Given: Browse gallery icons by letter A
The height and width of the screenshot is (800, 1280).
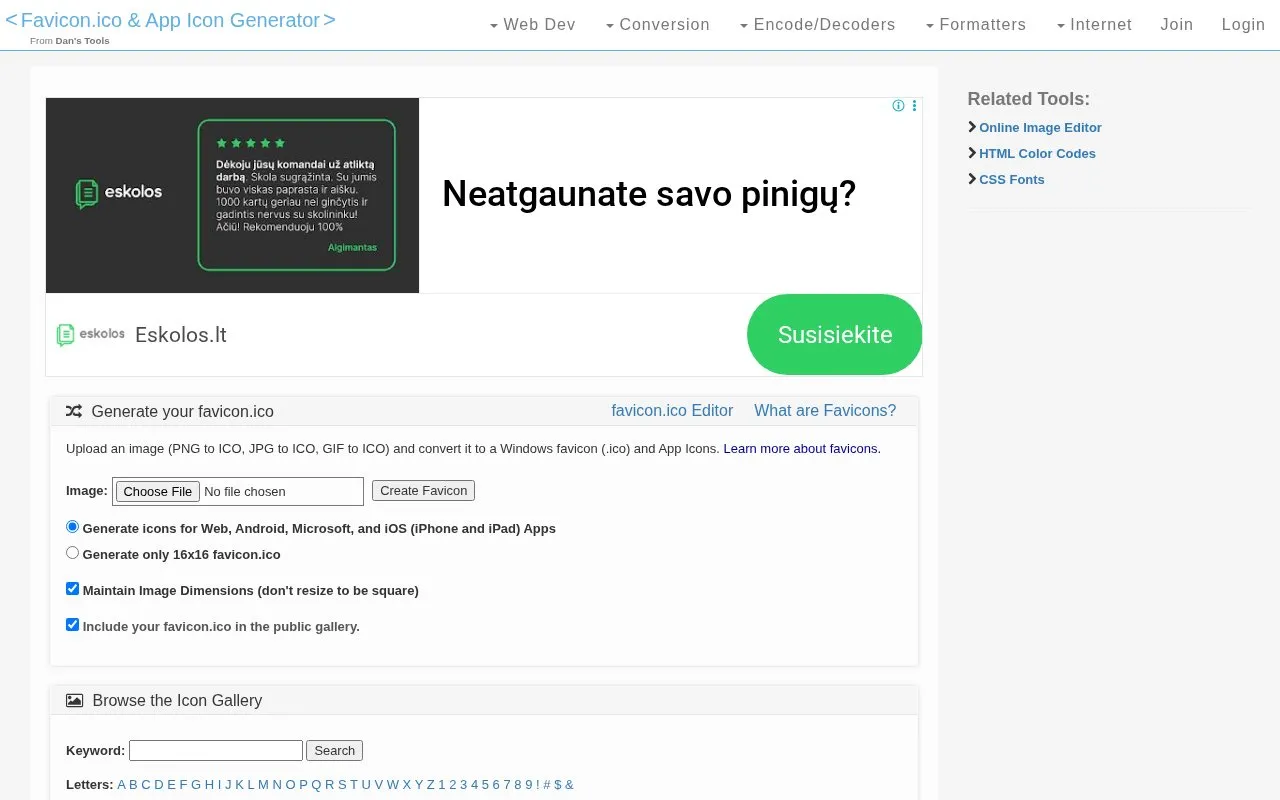Looking at the screenshot, I should (x=121, y=785).
